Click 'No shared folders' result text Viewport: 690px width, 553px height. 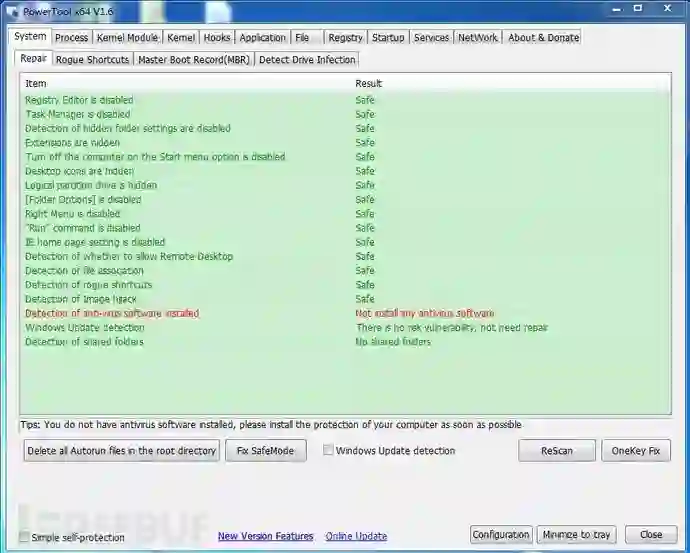[393, 342]
